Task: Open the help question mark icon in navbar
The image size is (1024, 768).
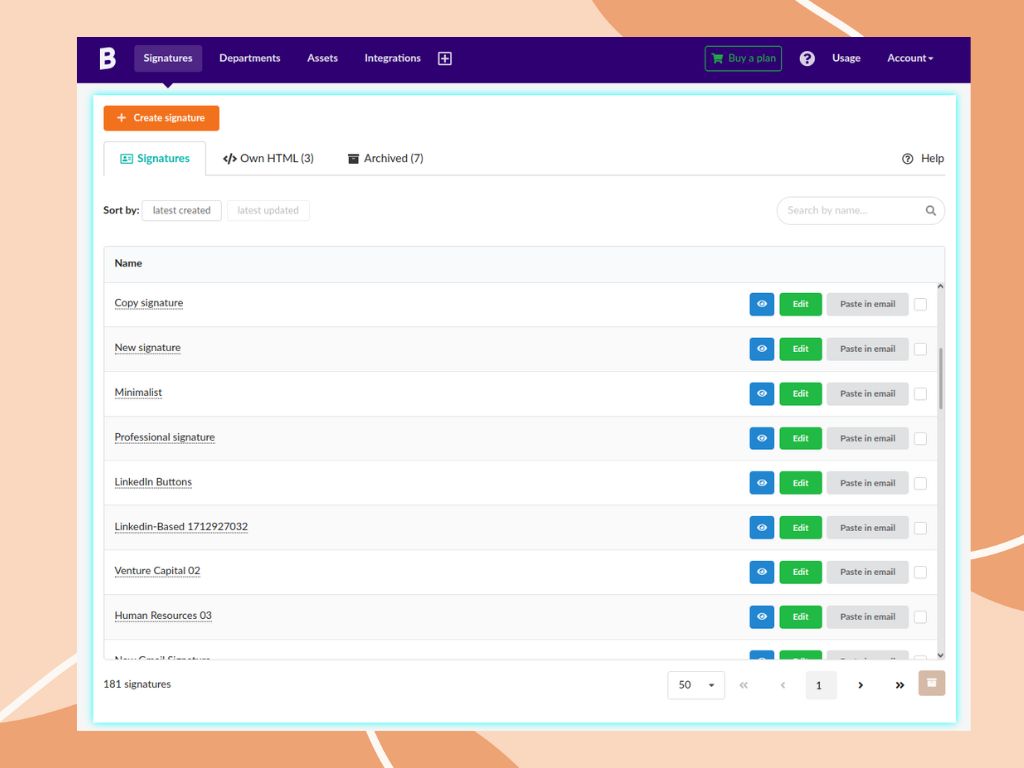Action: coord(807,58)
